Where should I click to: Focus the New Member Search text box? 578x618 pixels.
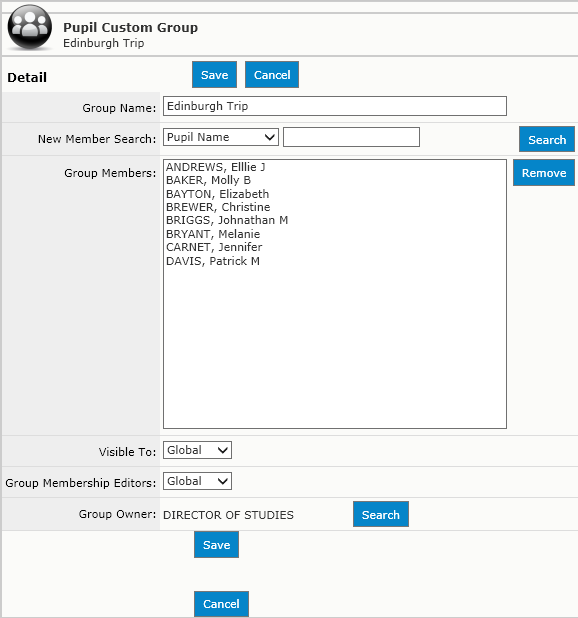click(351, 137)
